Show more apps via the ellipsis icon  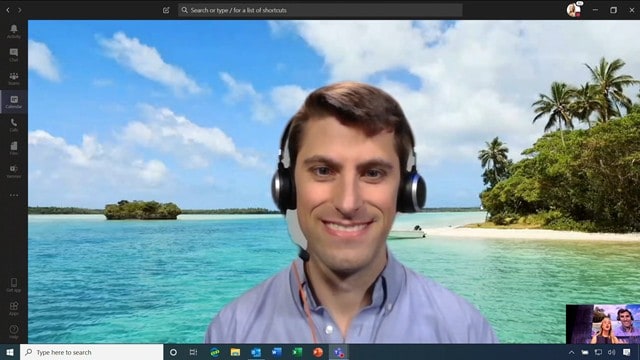tap(13, 195)
